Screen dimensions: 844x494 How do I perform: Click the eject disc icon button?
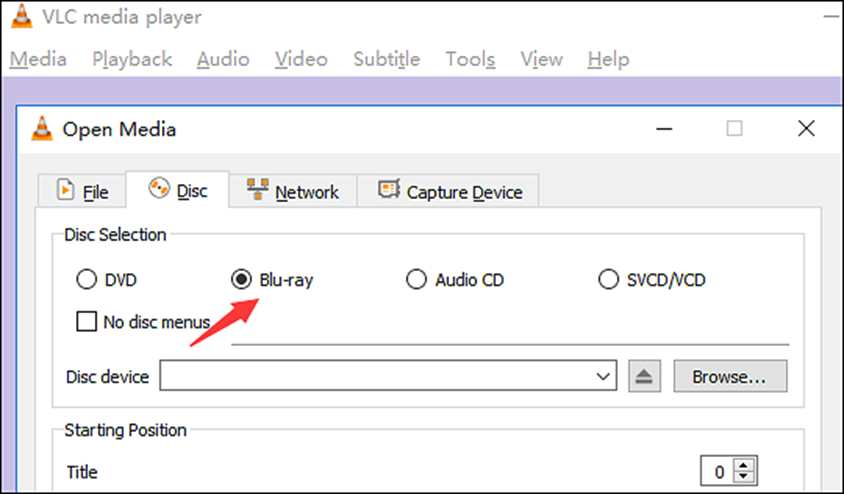click(x=644, y=376)
